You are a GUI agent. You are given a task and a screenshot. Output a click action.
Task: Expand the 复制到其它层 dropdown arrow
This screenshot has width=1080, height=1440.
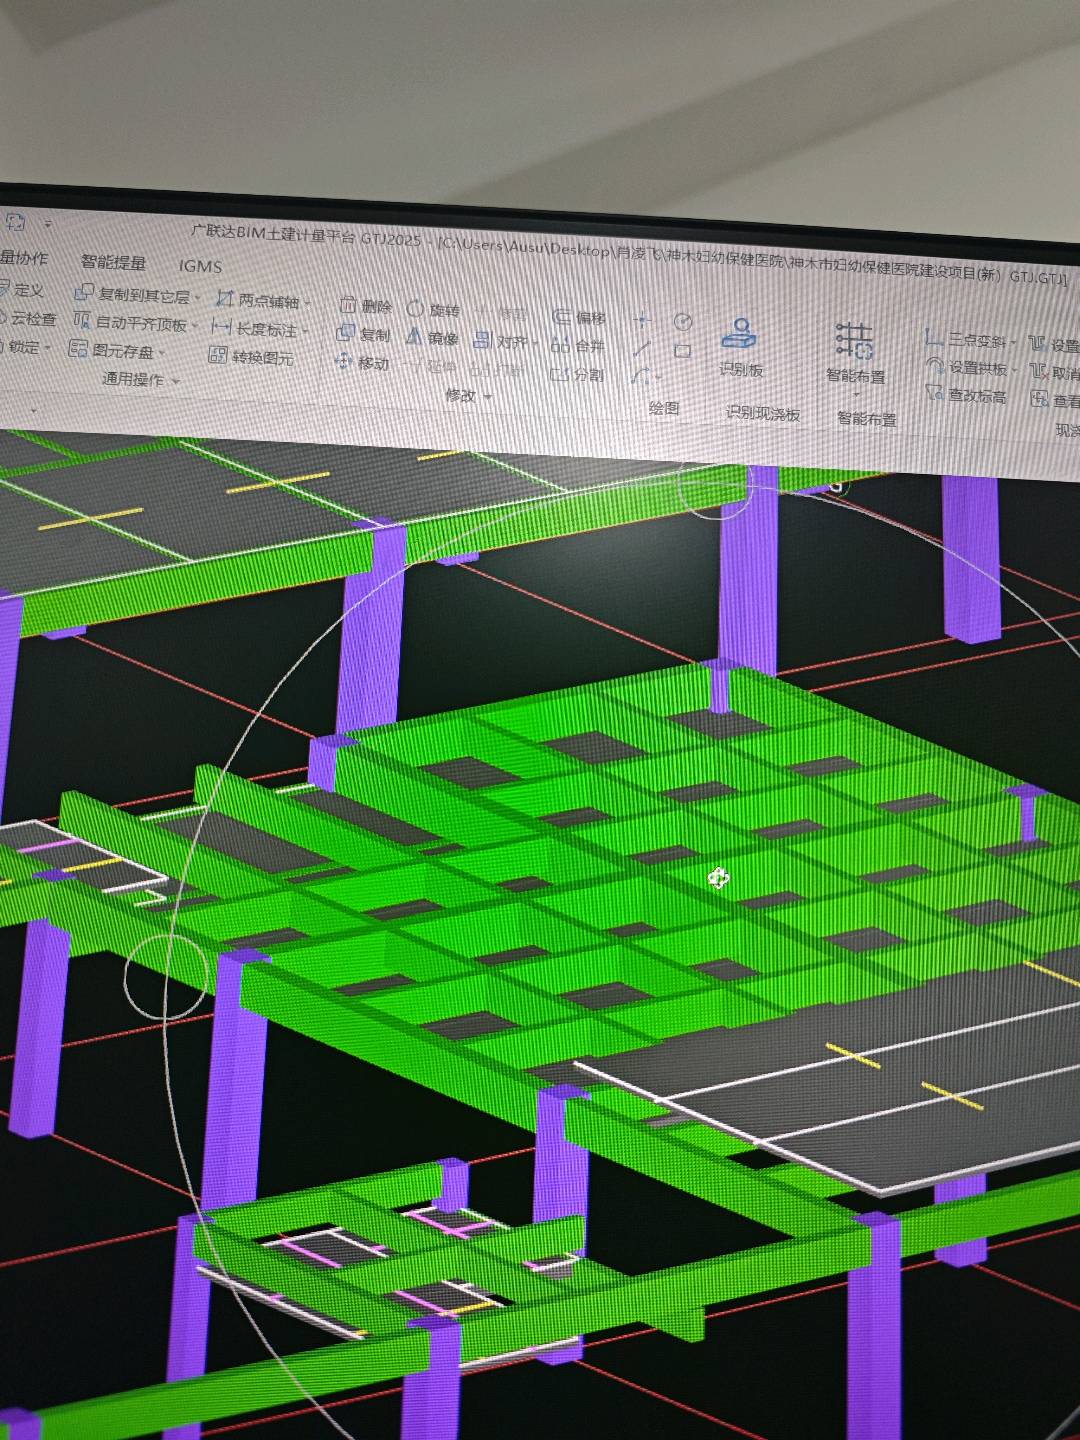197,298
